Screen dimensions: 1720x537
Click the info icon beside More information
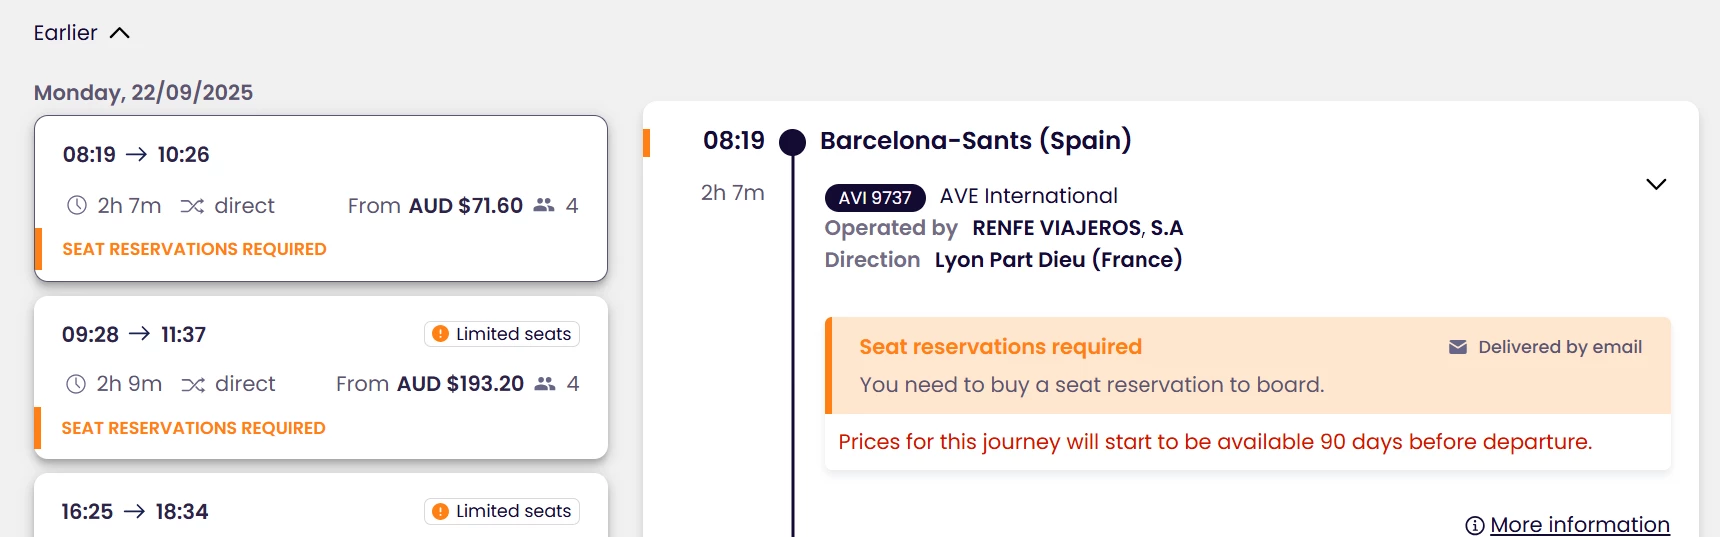coord(1474,525)
